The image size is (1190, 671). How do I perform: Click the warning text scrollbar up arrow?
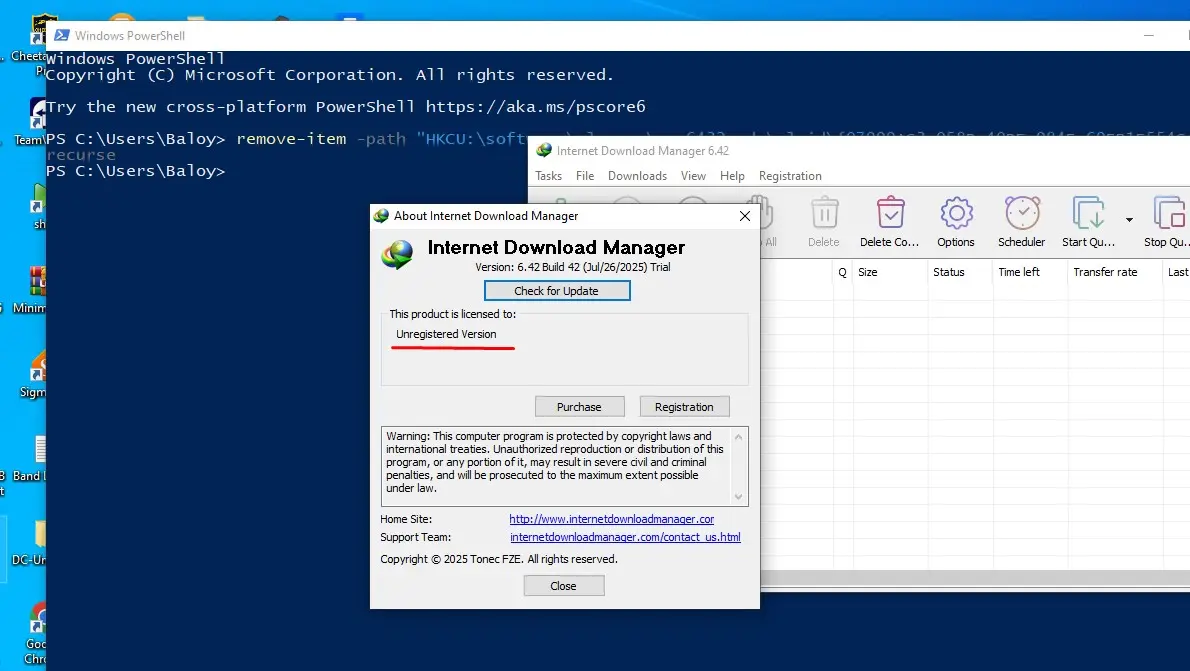(738, 436)
